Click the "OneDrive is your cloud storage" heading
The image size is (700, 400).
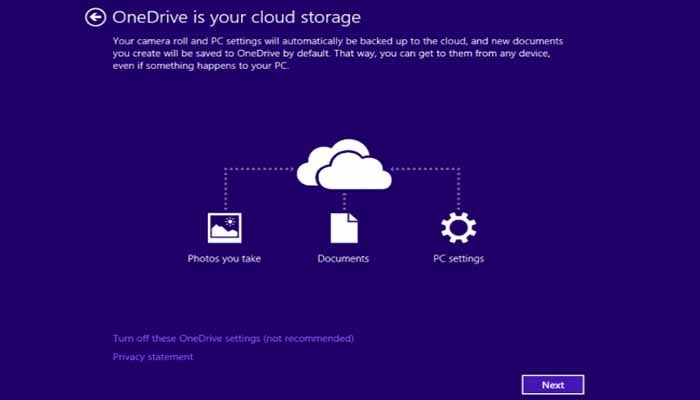pyautogui.click(x=236, y=17)
